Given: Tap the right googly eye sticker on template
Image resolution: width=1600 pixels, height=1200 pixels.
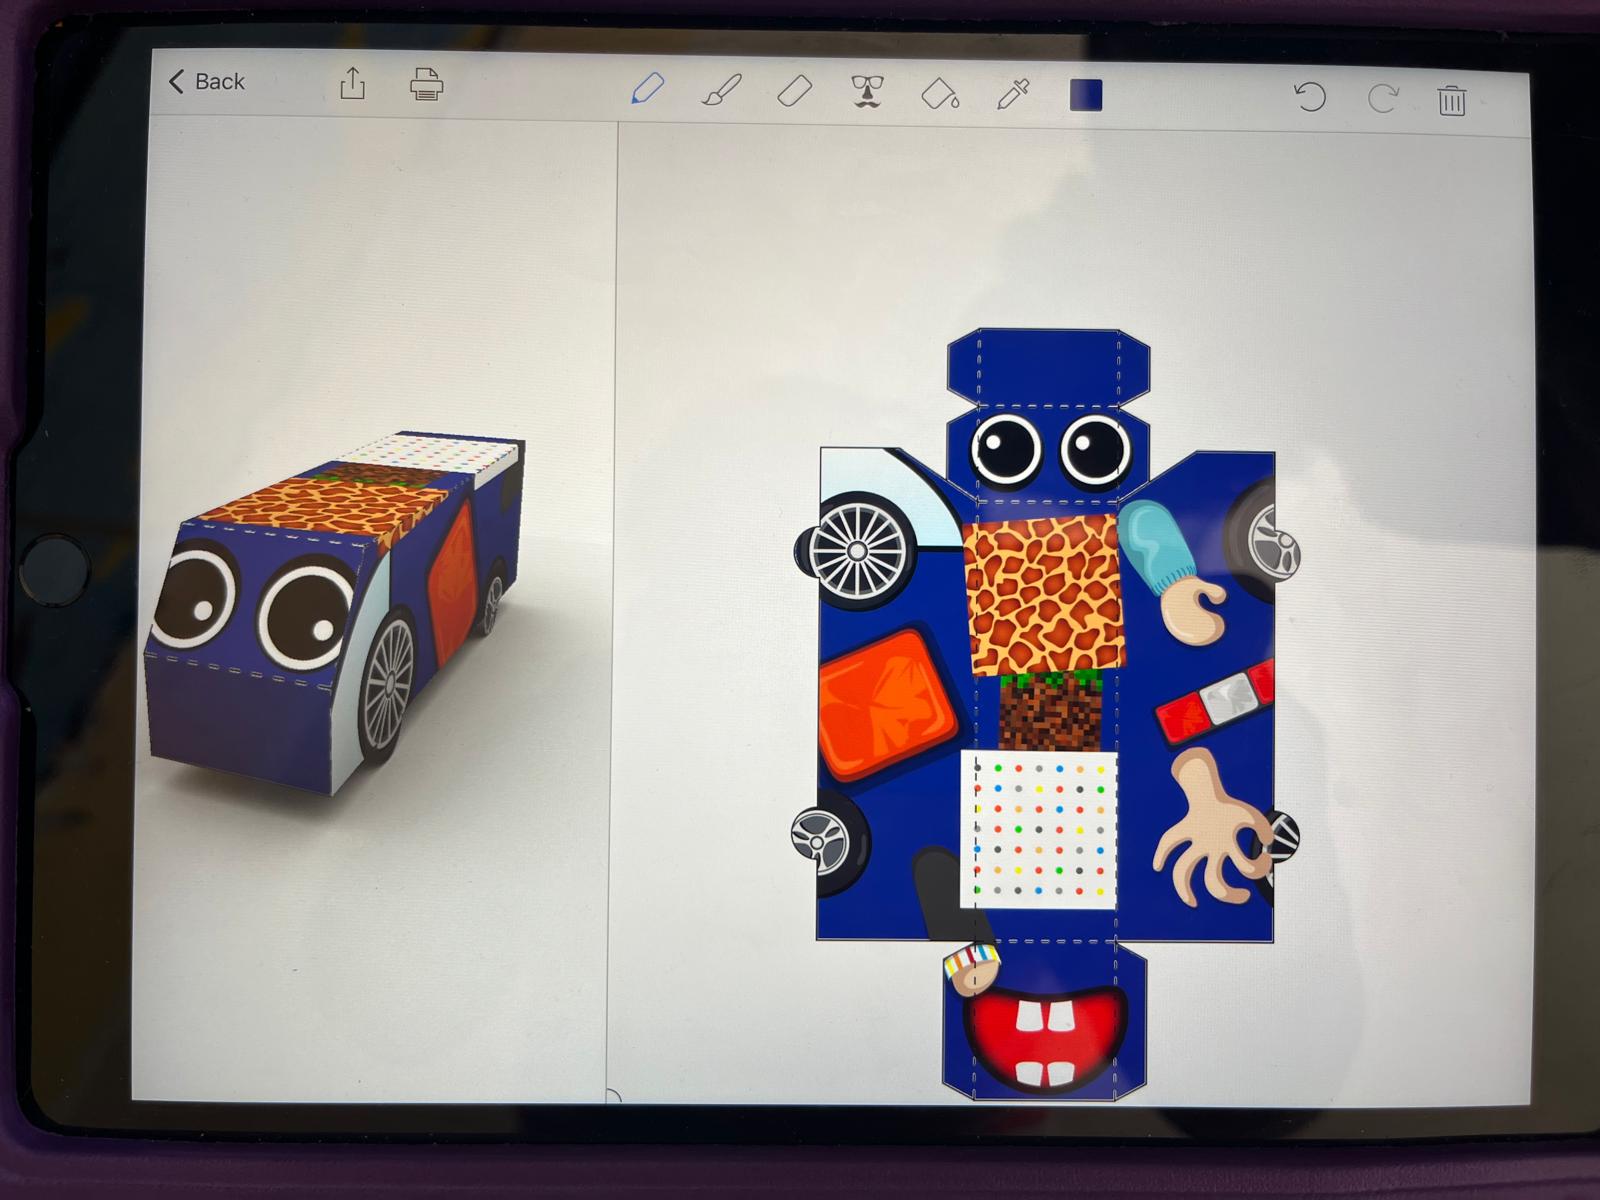Looking at the screenshot, I should coord(1096,449).
